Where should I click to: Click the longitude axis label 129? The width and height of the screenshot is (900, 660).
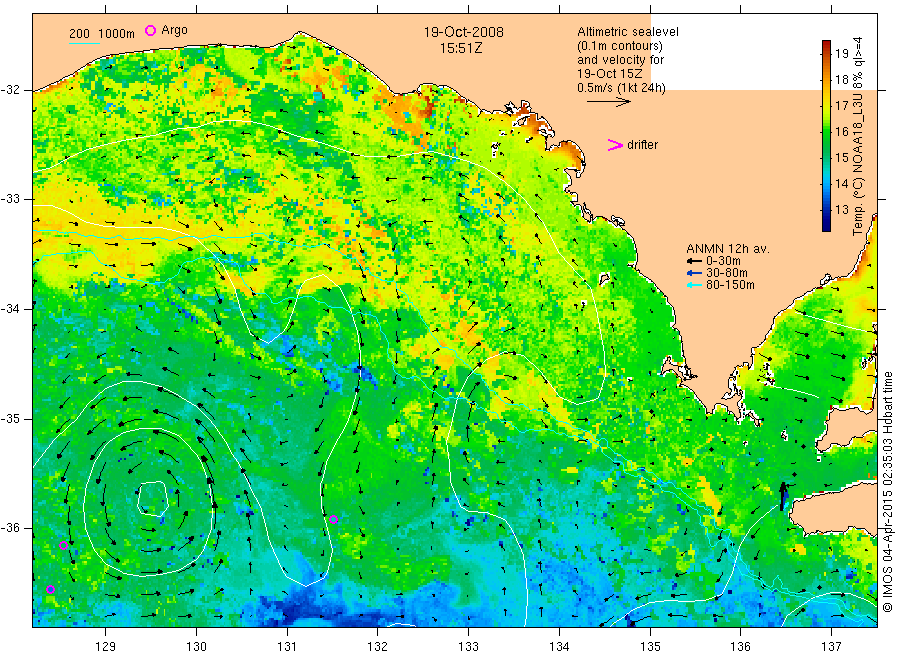106,647
